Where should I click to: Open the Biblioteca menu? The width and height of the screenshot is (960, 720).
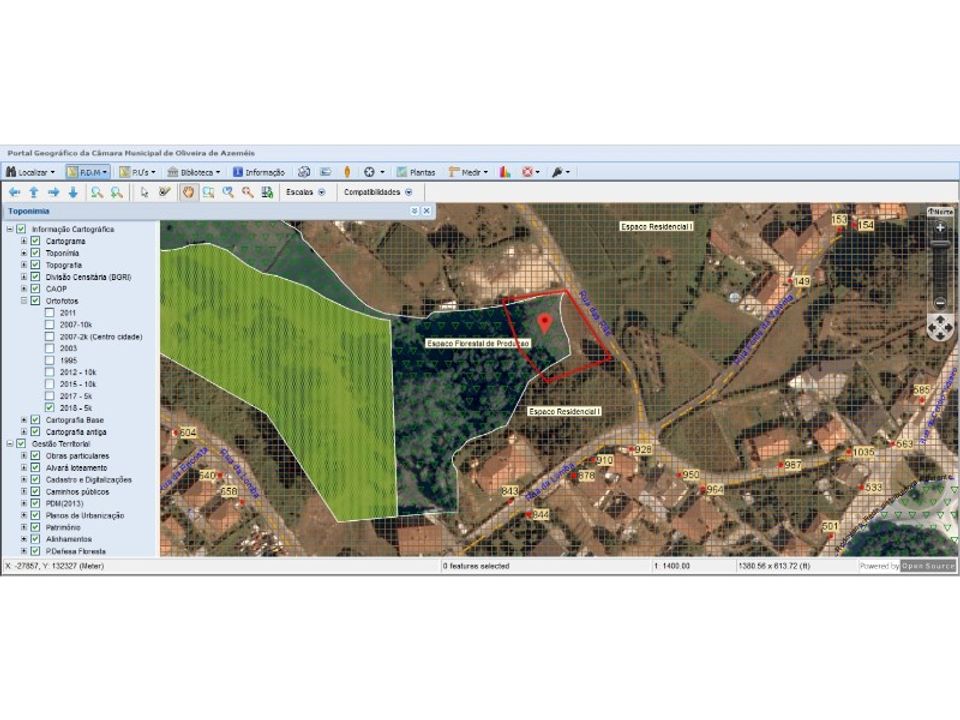(193, 172)
